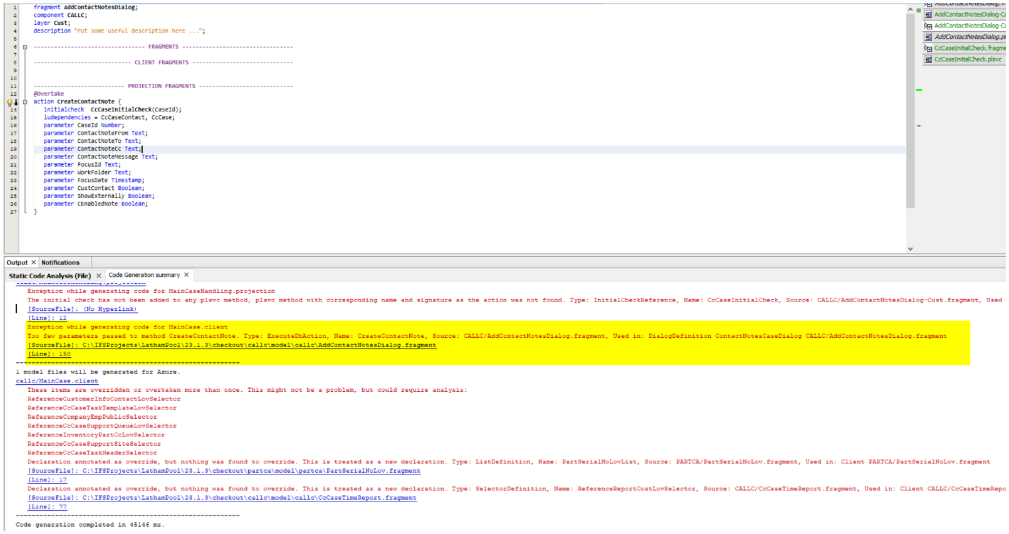This screenshot has width=1009, height=534.
Task: Select CcCaseInitialCheck.plsvc in the file list
Action: click(968, 59)
